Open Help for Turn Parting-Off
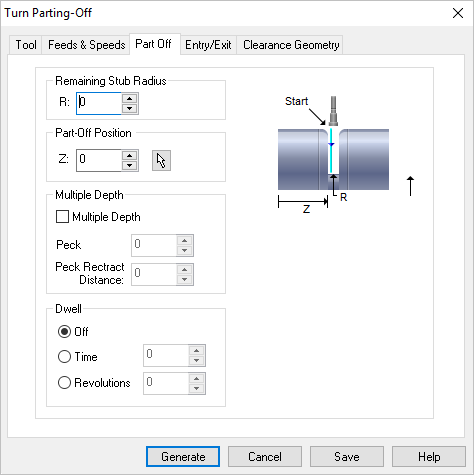This screenshot has width=474, height=475. (x=429, y=457)
